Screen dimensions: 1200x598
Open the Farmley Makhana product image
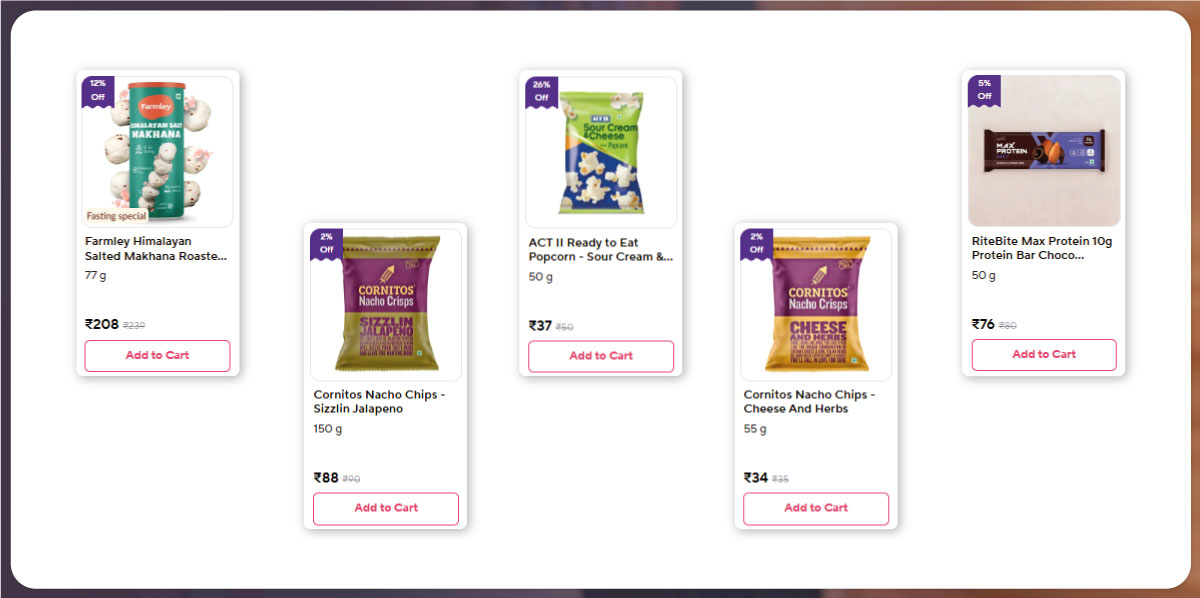pos(158,151)
